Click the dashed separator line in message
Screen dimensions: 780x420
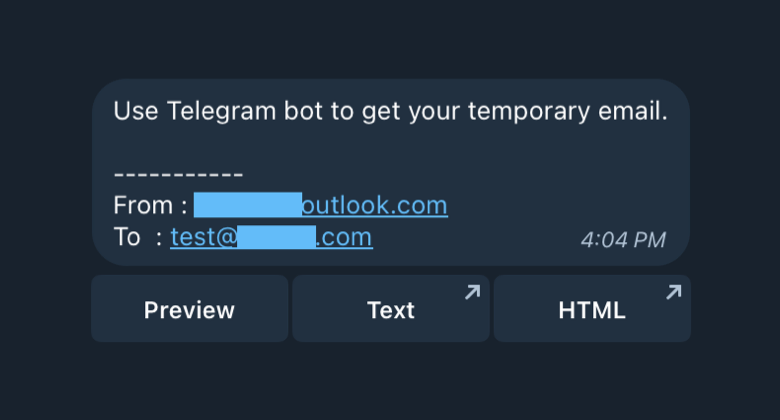tap(178, 175)
